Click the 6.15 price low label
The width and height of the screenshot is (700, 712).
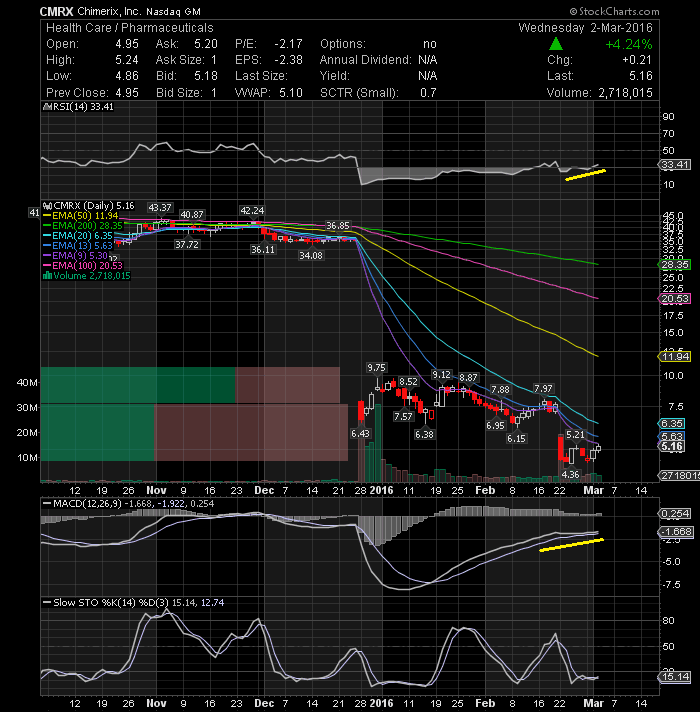tap(516, 439)
